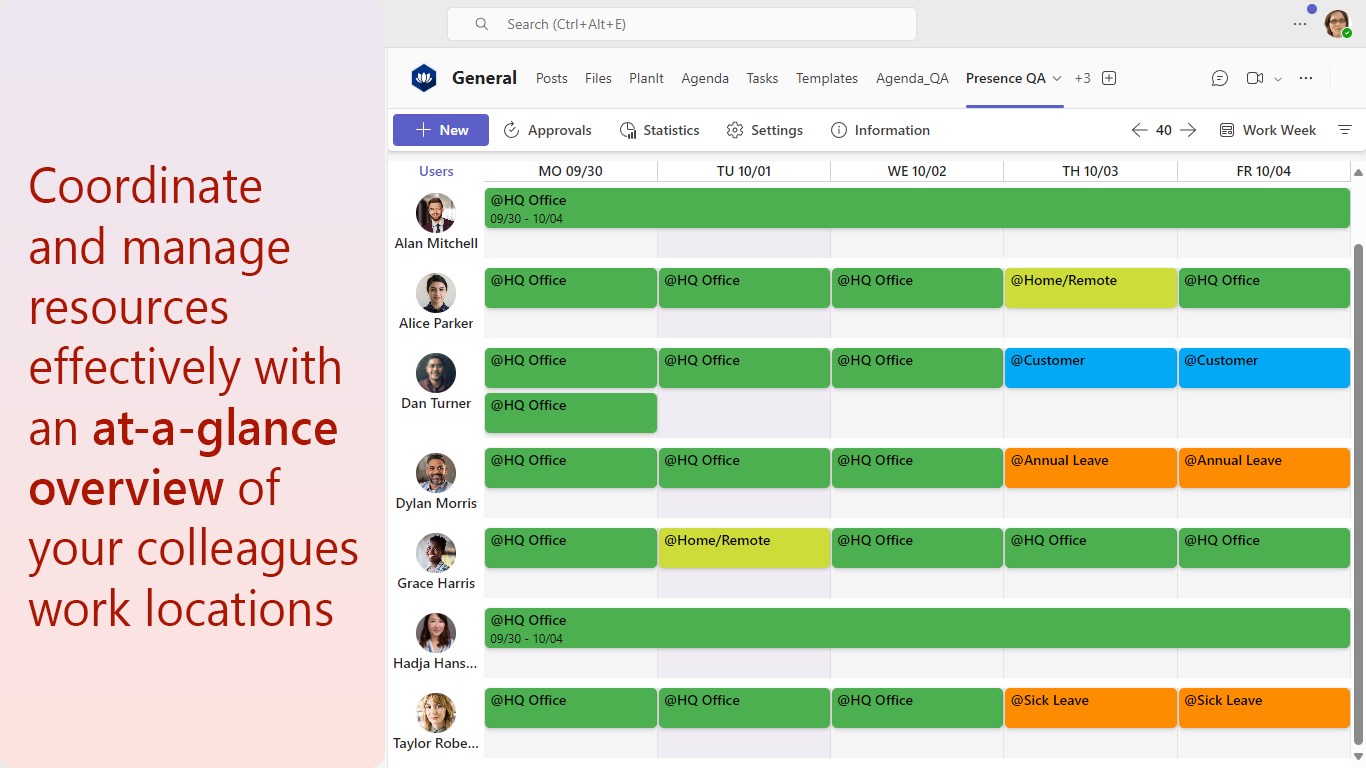Expand the Presence QA tab chevron
1366x768 pixels.
(1057, 78)
